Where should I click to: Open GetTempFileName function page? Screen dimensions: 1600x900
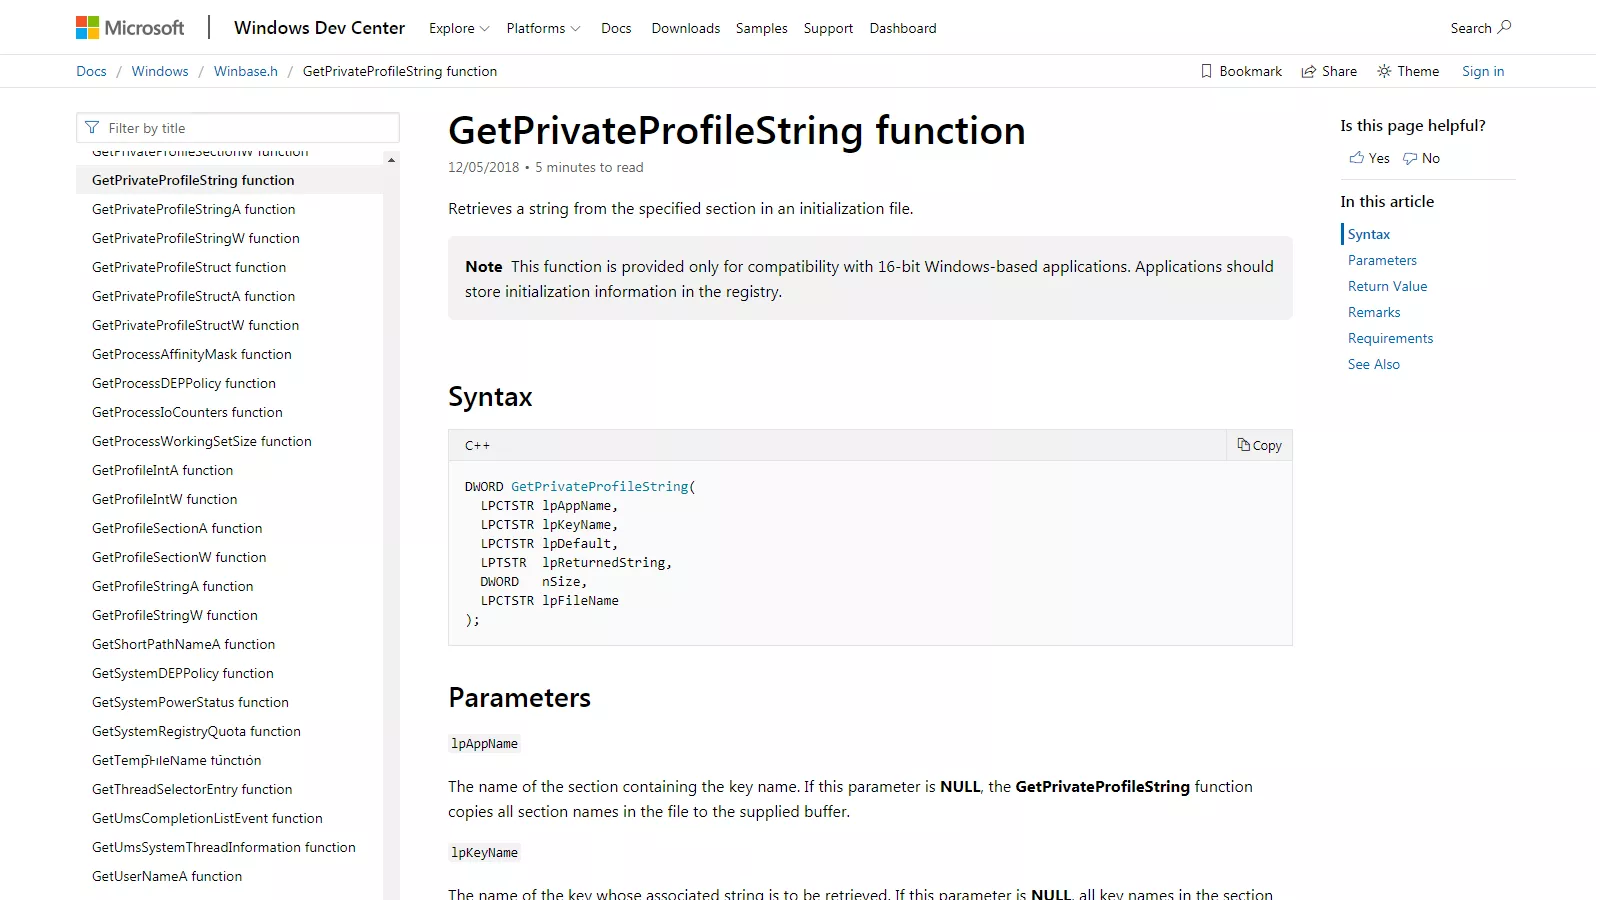[177, 760]
